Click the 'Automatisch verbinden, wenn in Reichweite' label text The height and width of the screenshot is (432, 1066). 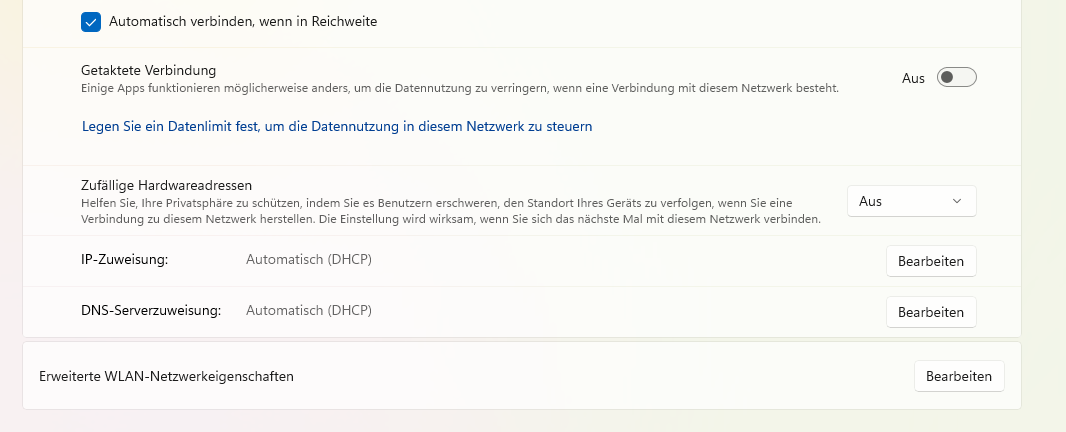point(243,21)
